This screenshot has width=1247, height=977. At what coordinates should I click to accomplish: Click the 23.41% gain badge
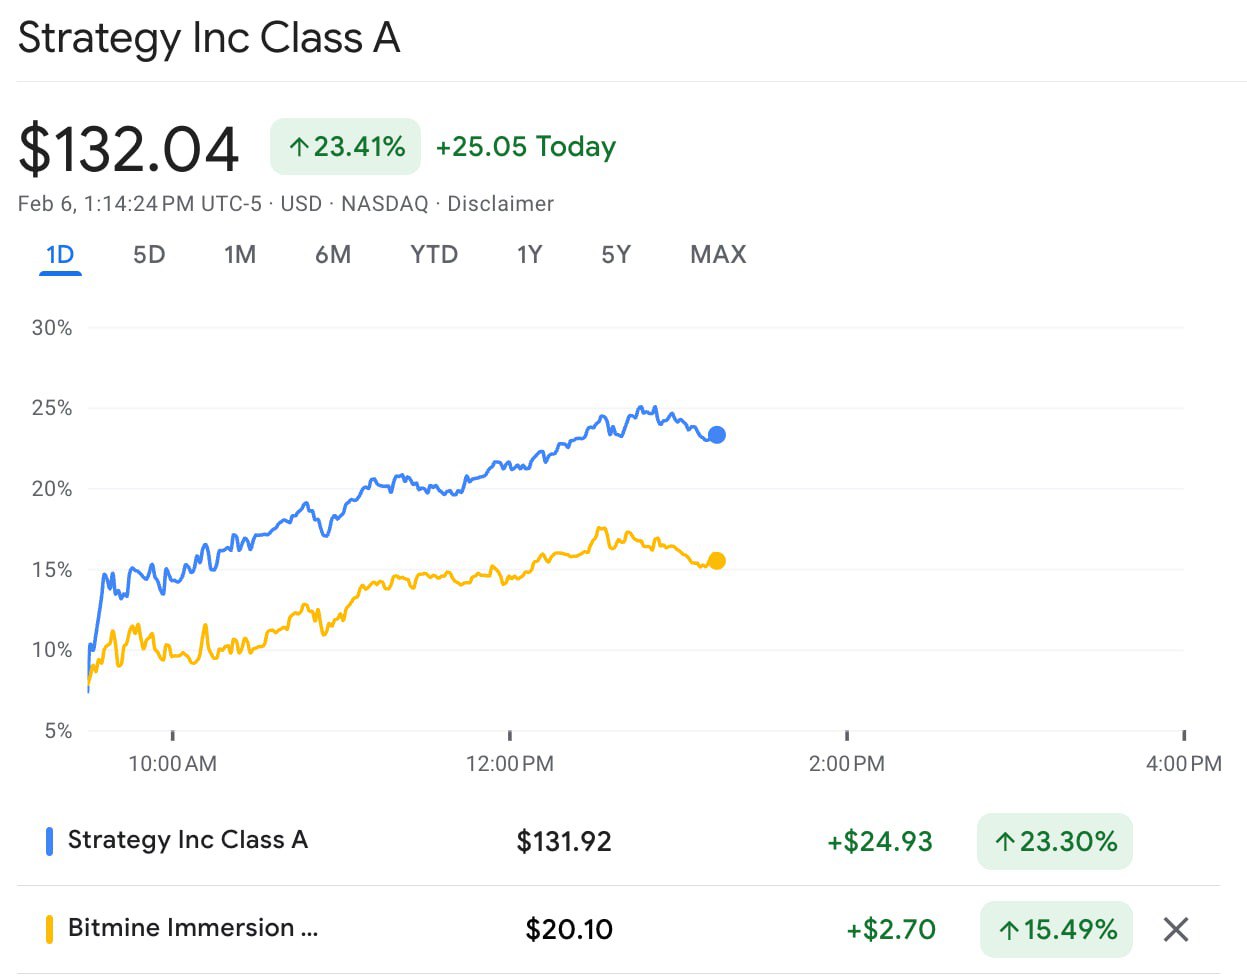(x=346, y=147)
